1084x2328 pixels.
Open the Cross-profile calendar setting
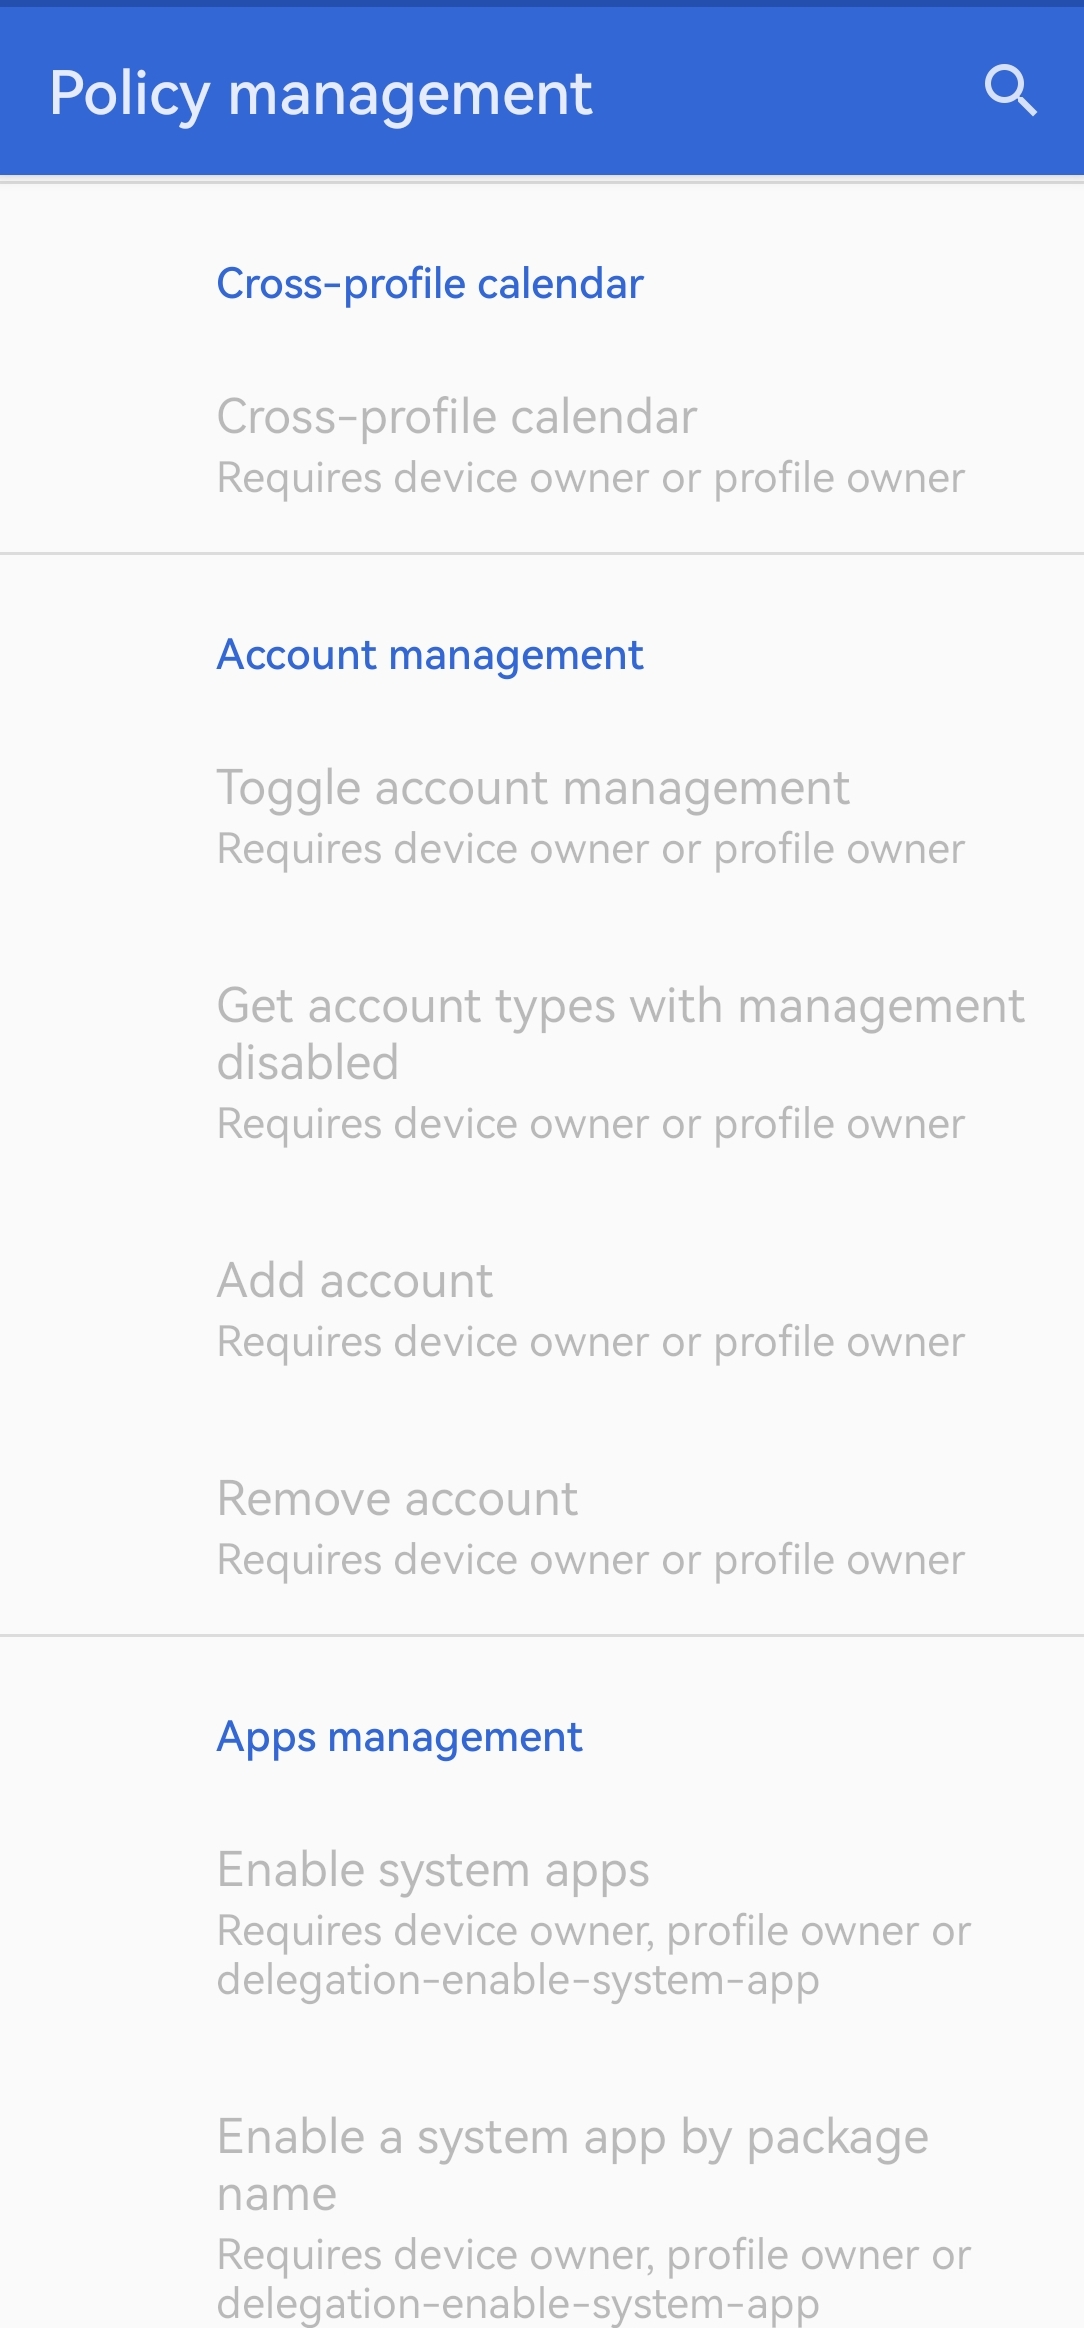tap(457, 417)
